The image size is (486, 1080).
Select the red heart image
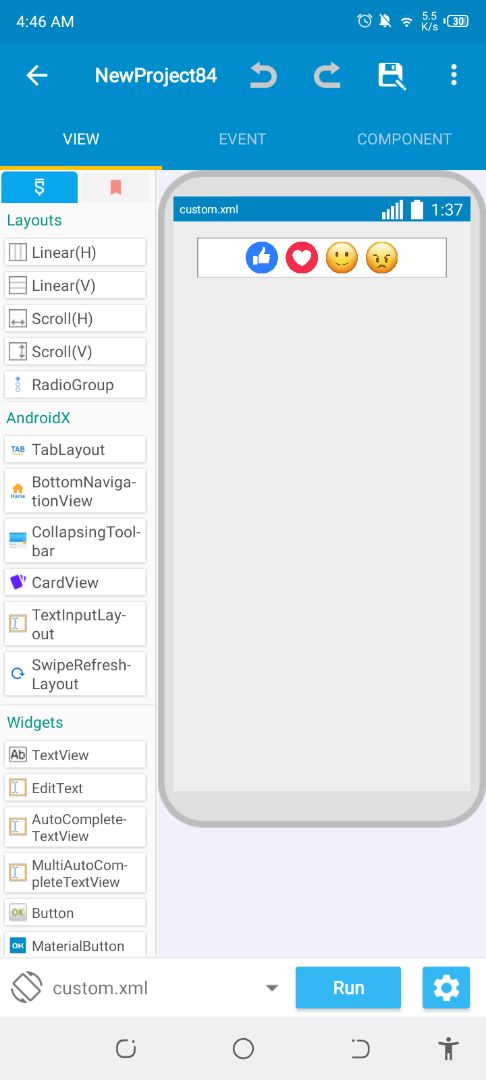[x=302, y=258]
